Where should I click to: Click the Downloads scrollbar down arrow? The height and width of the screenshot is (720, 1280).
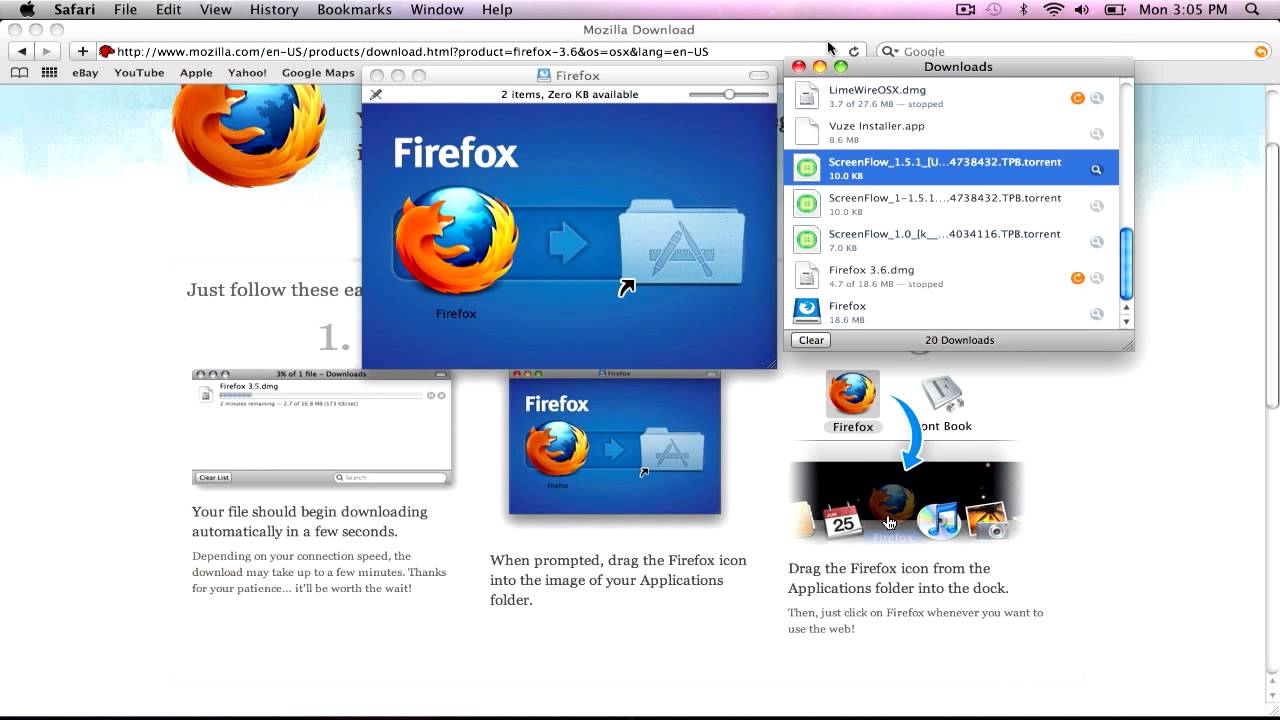coord(1126,321)
